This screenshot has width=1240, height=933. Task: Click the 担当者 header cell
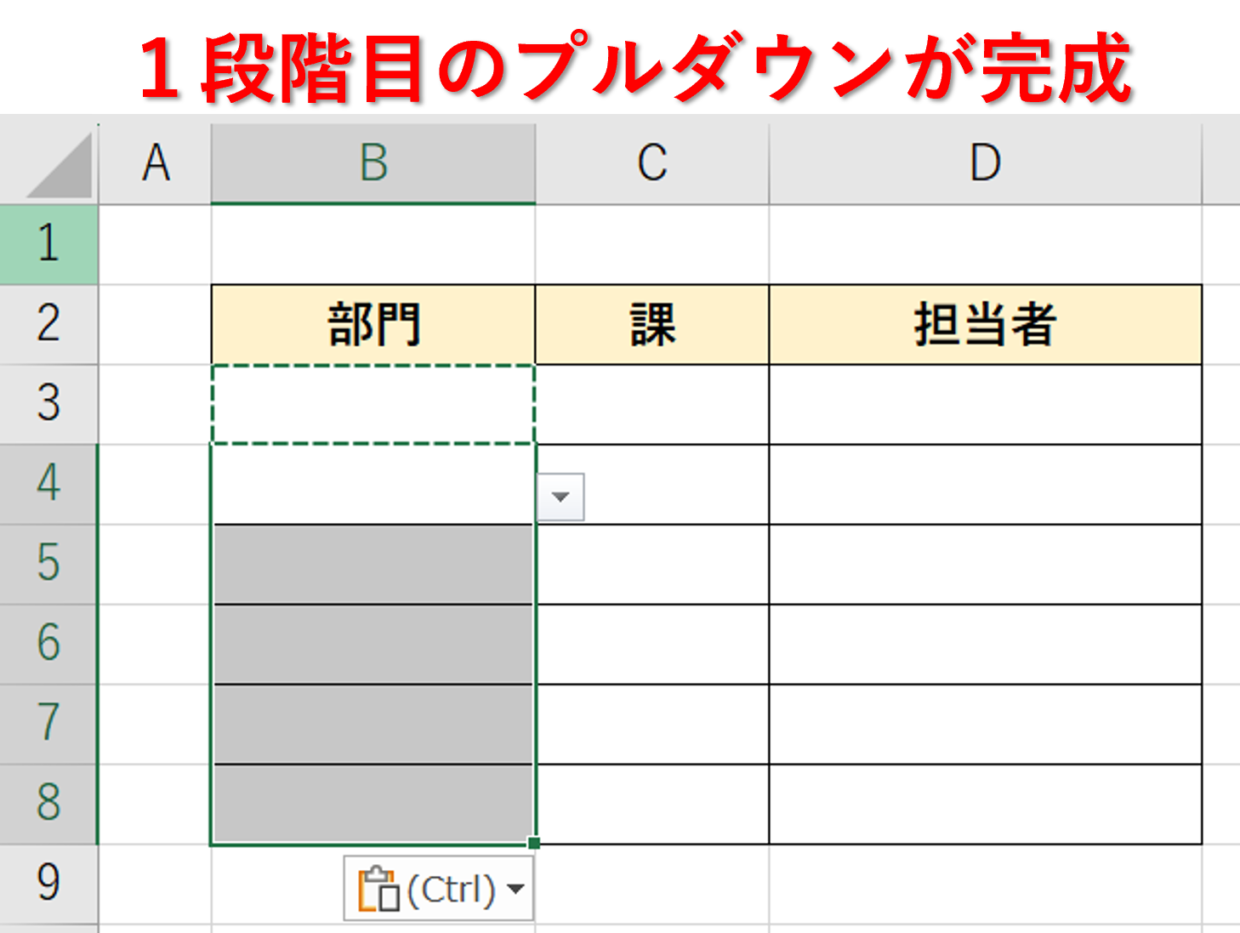pos(985,324)
